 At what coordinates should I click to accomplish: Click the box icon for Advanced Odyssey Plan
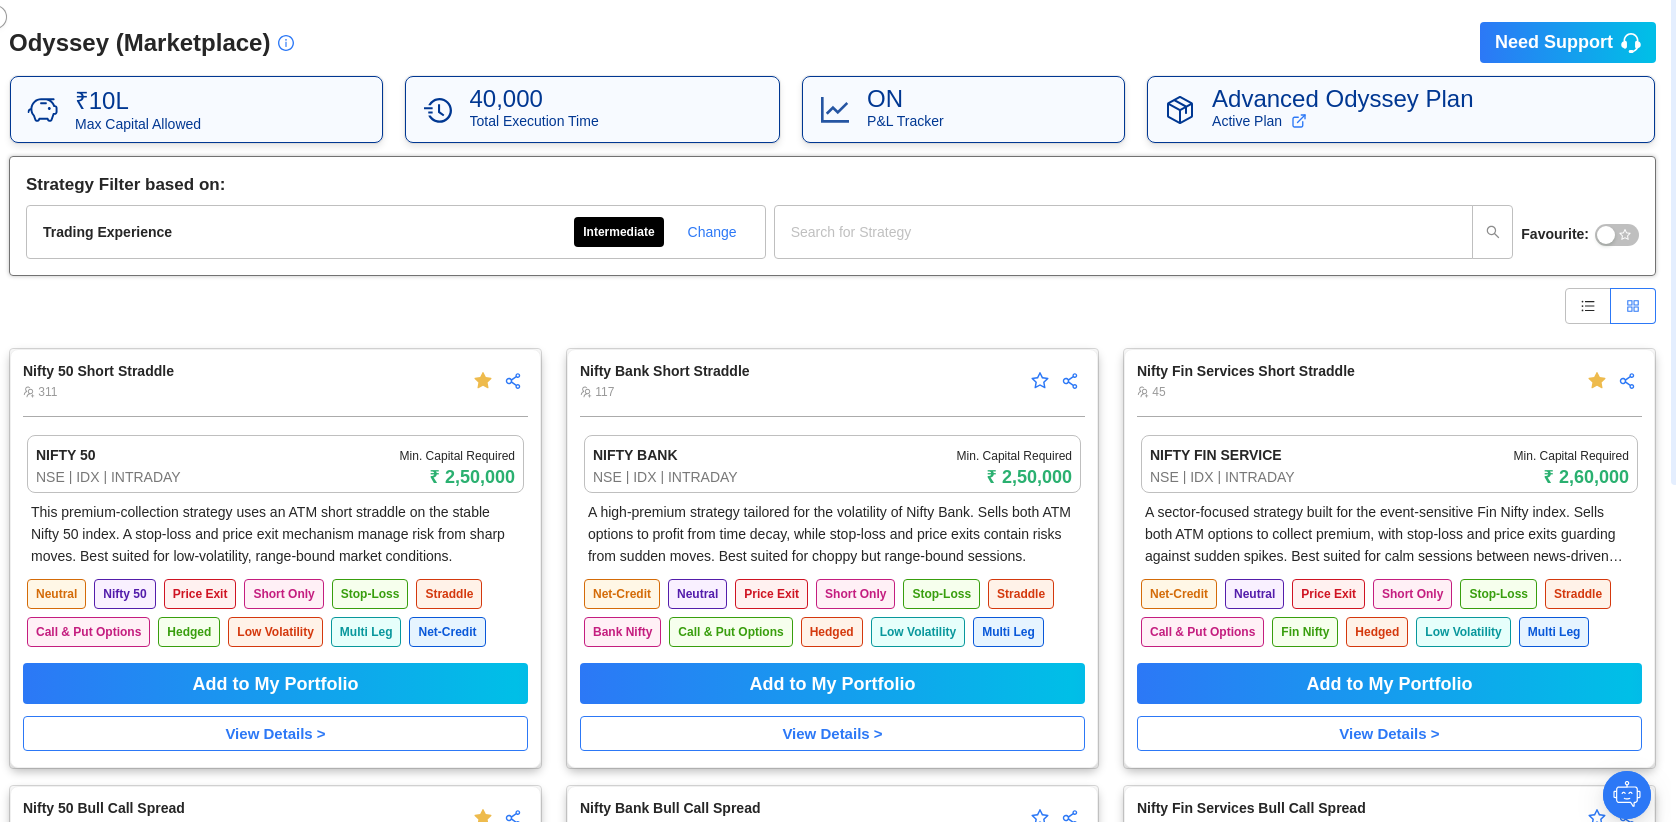pos(1180,110)
